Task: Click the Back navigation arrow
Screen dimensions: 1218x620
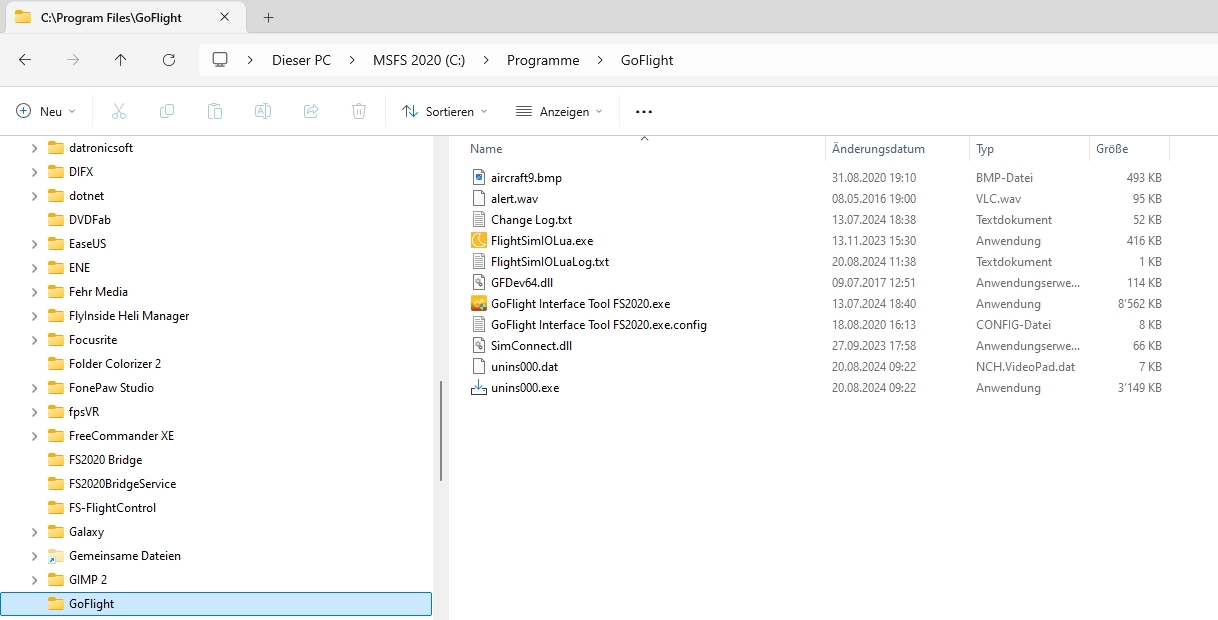Action: pos(25,60)
